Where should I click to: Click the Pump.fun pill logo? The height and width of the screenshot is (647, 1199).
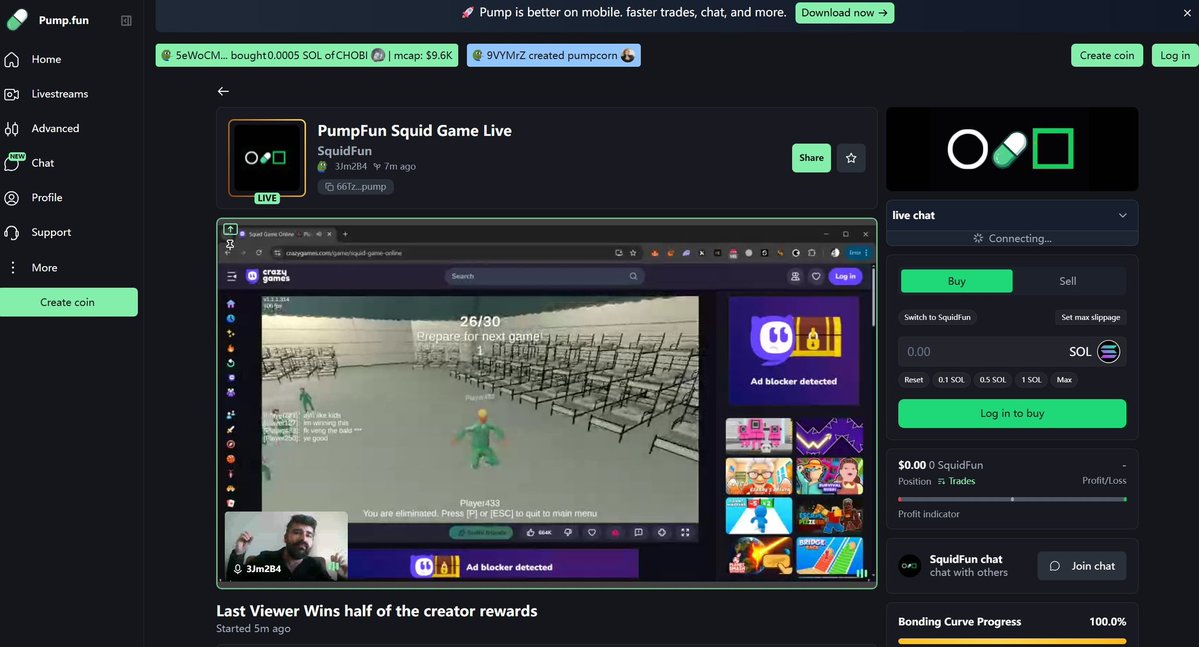(x=17, y=20)
